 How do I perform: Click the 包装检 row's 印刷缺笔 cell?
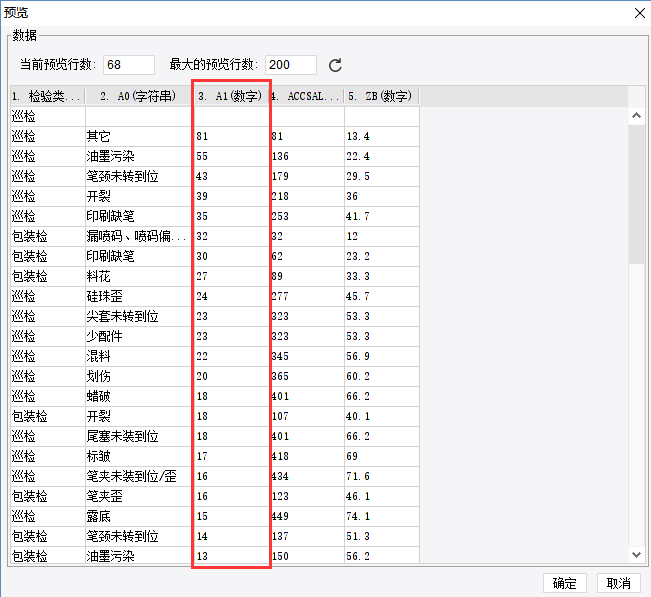click(139, 256)
